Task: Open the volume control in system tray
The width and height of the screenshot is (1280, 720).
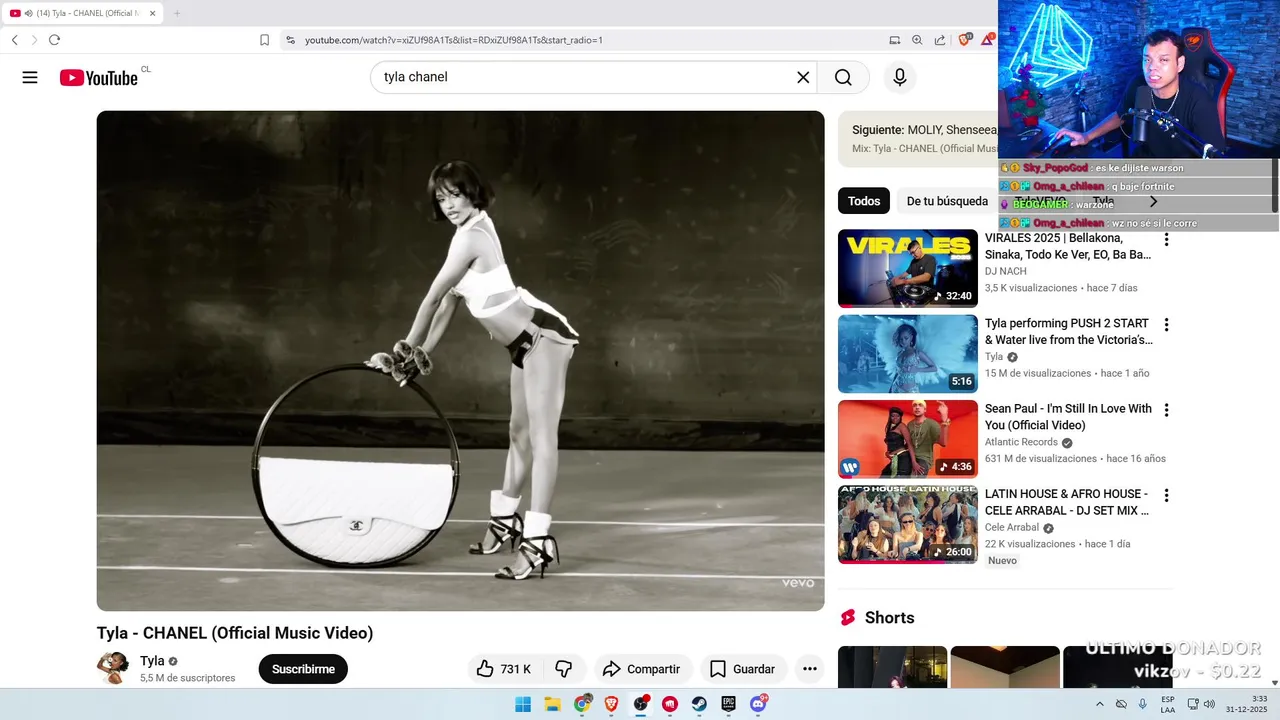Action: [x=1209, y=704]
